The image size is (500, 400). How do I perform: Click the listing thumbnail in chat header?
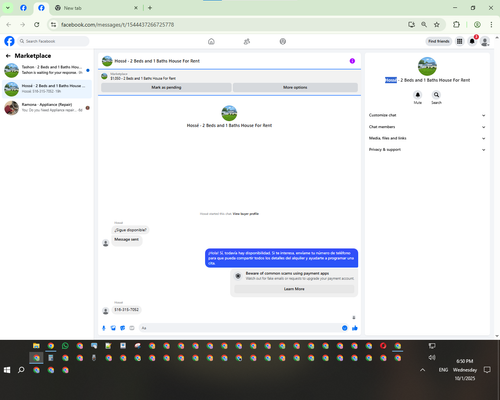(x=107, y=61)
